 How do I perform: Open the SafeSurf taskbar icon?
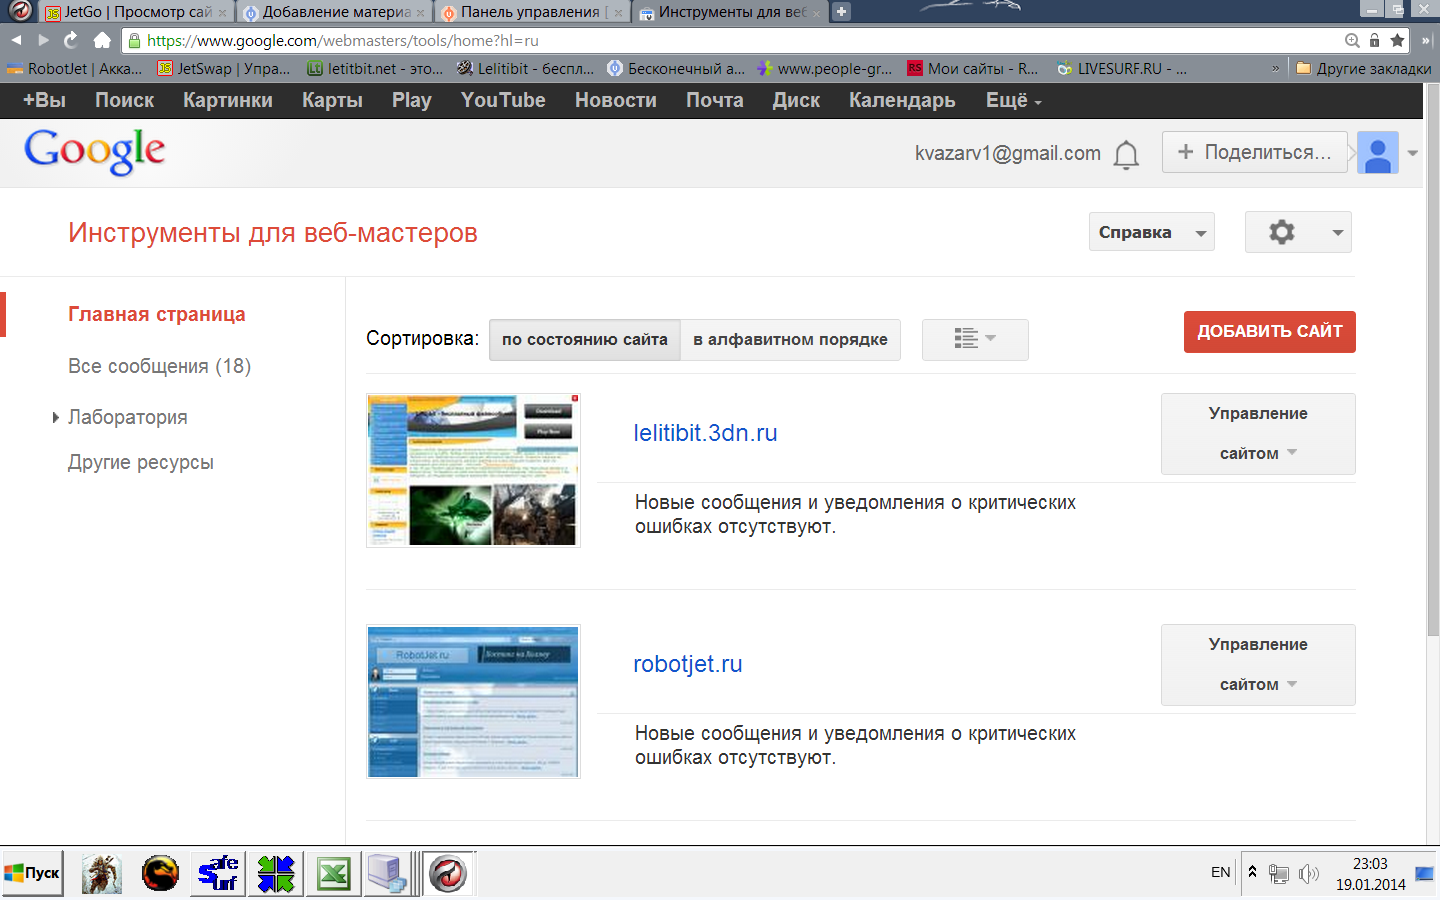tap(218, 873)
